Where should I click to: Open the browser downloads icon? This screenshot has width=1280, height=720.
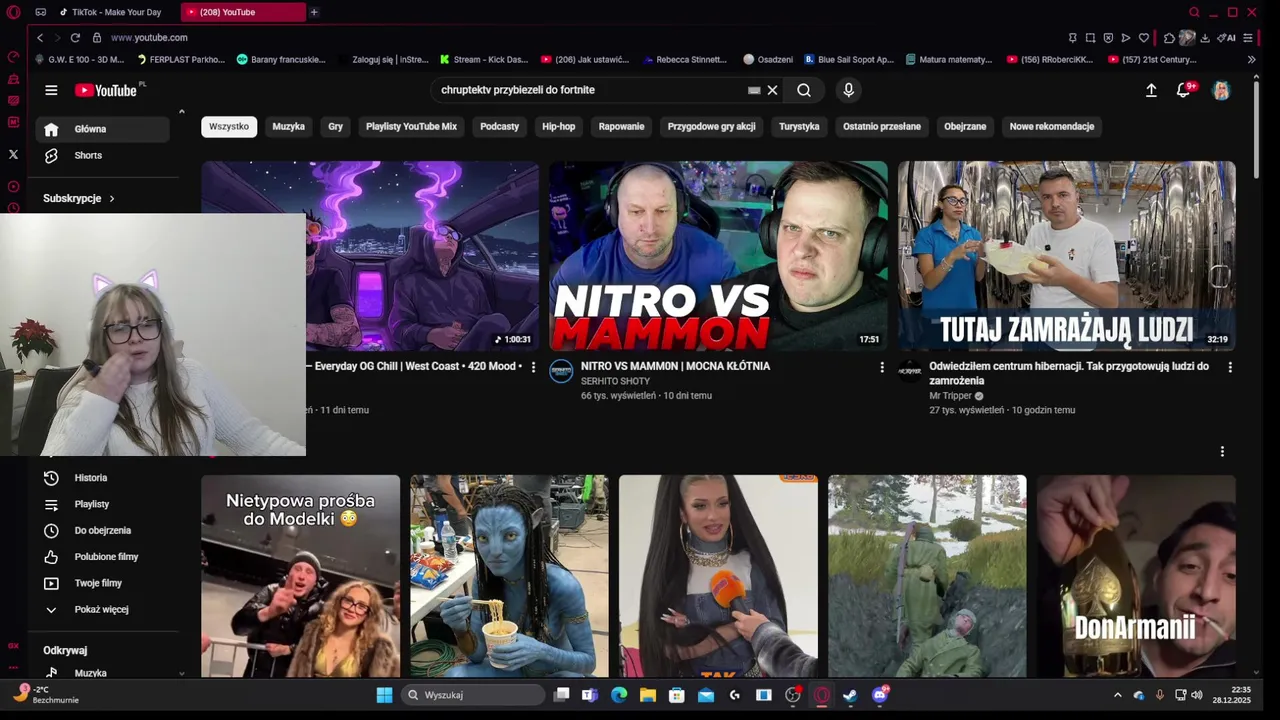coord(1205,38)
